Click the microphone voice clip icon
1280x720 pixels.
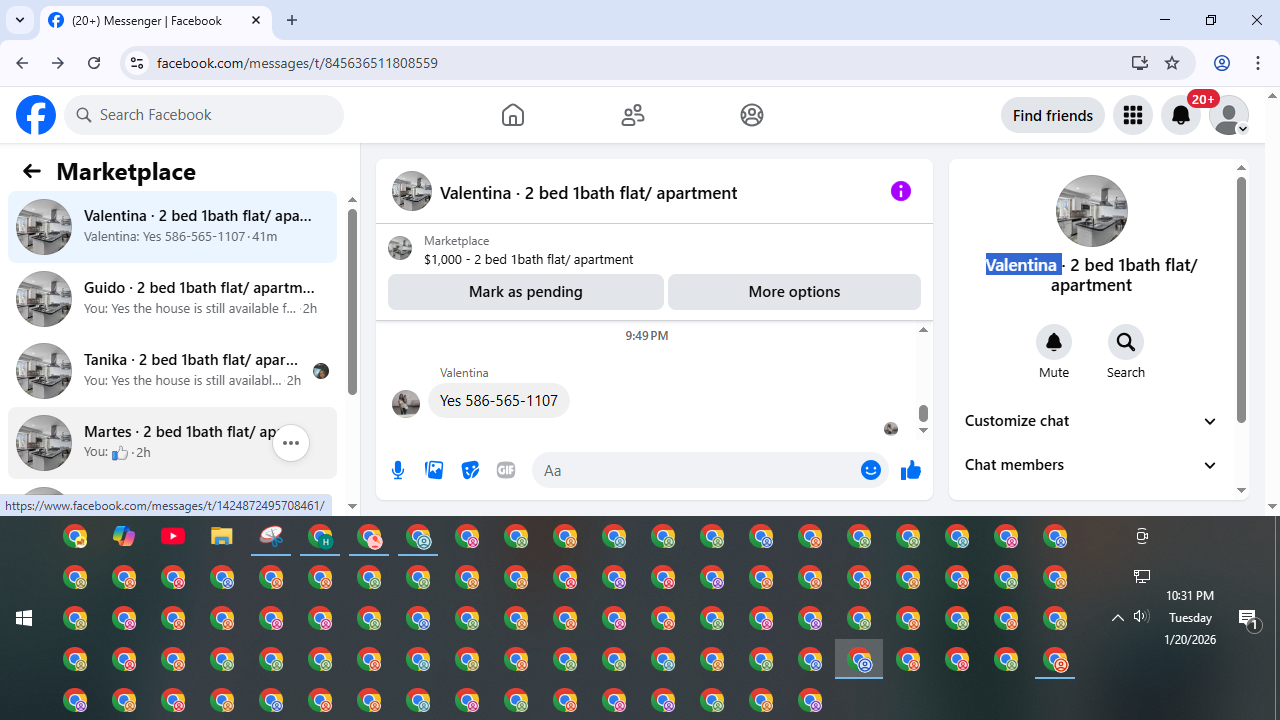(x=398, y=470)
